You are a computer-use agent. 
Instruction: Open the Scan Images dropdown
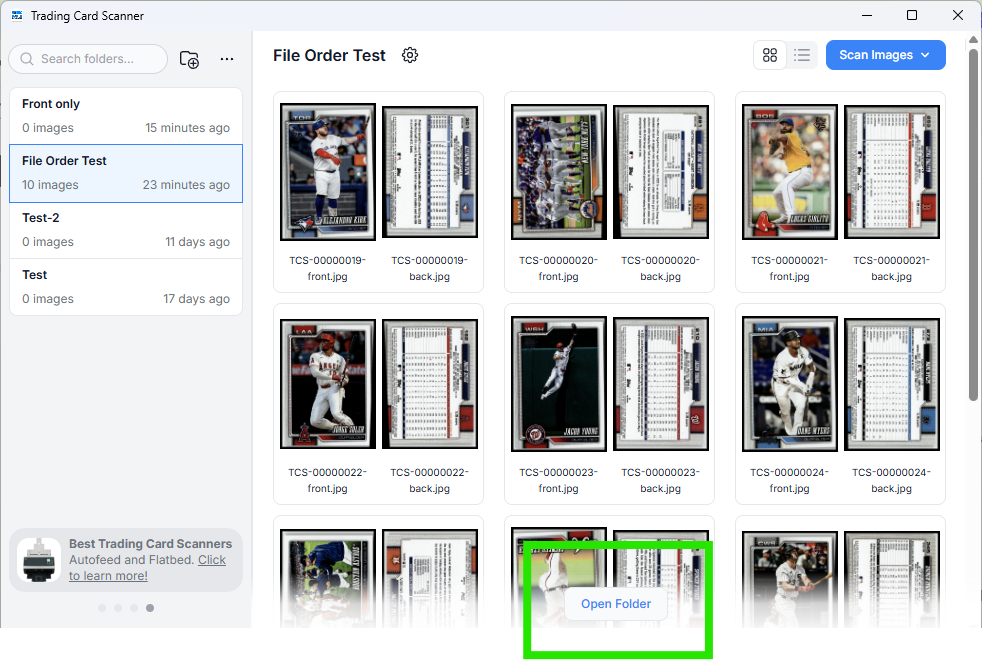click(886, 55)
